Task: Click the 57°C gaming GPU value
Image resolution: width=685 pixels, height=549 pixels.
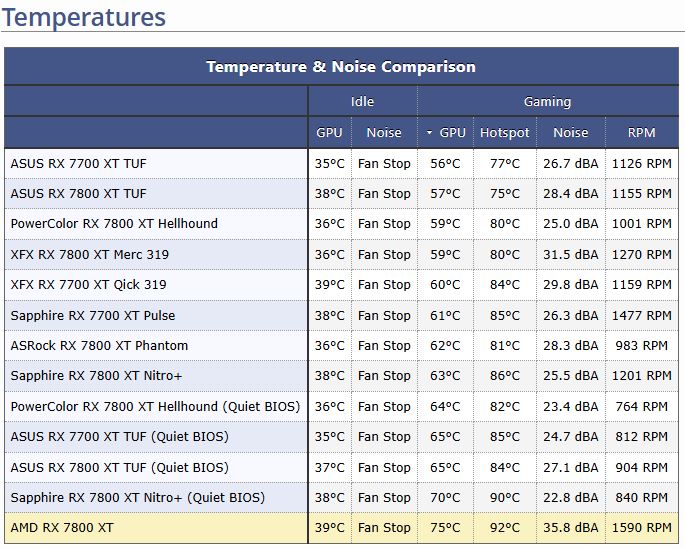Action: [x=445, y=193]
